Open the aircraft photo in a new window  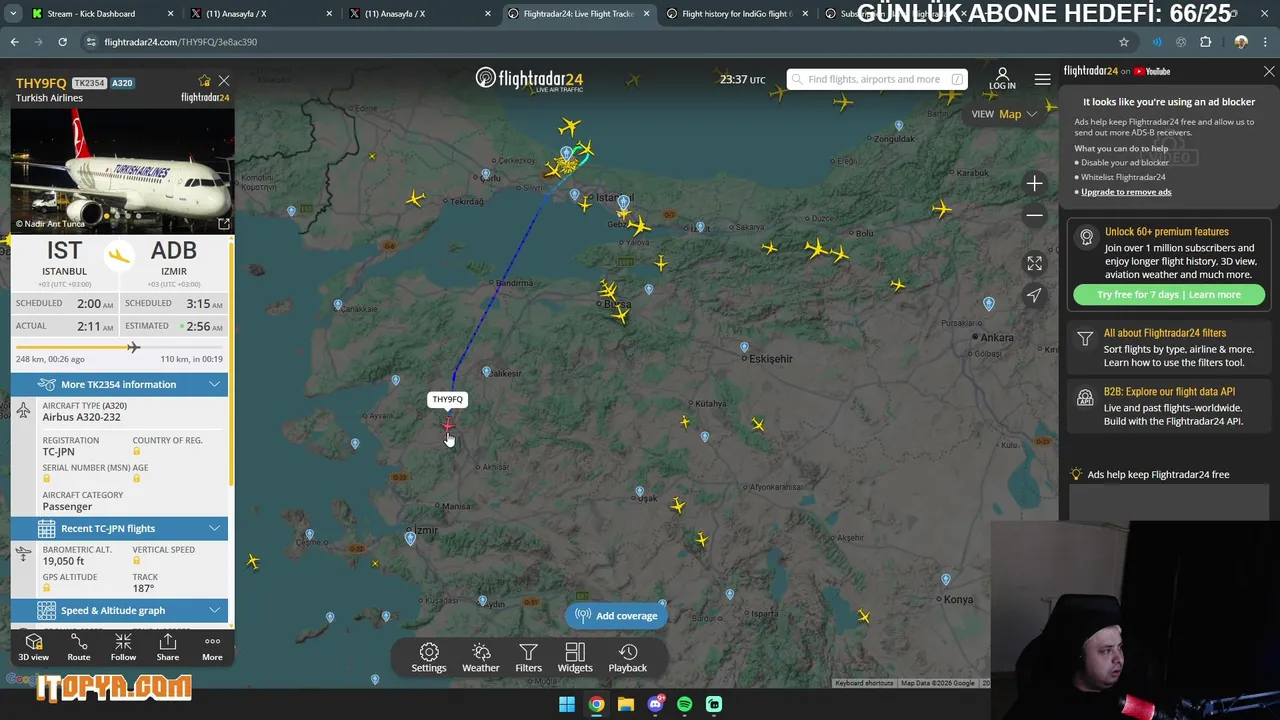tap(224, 224)
